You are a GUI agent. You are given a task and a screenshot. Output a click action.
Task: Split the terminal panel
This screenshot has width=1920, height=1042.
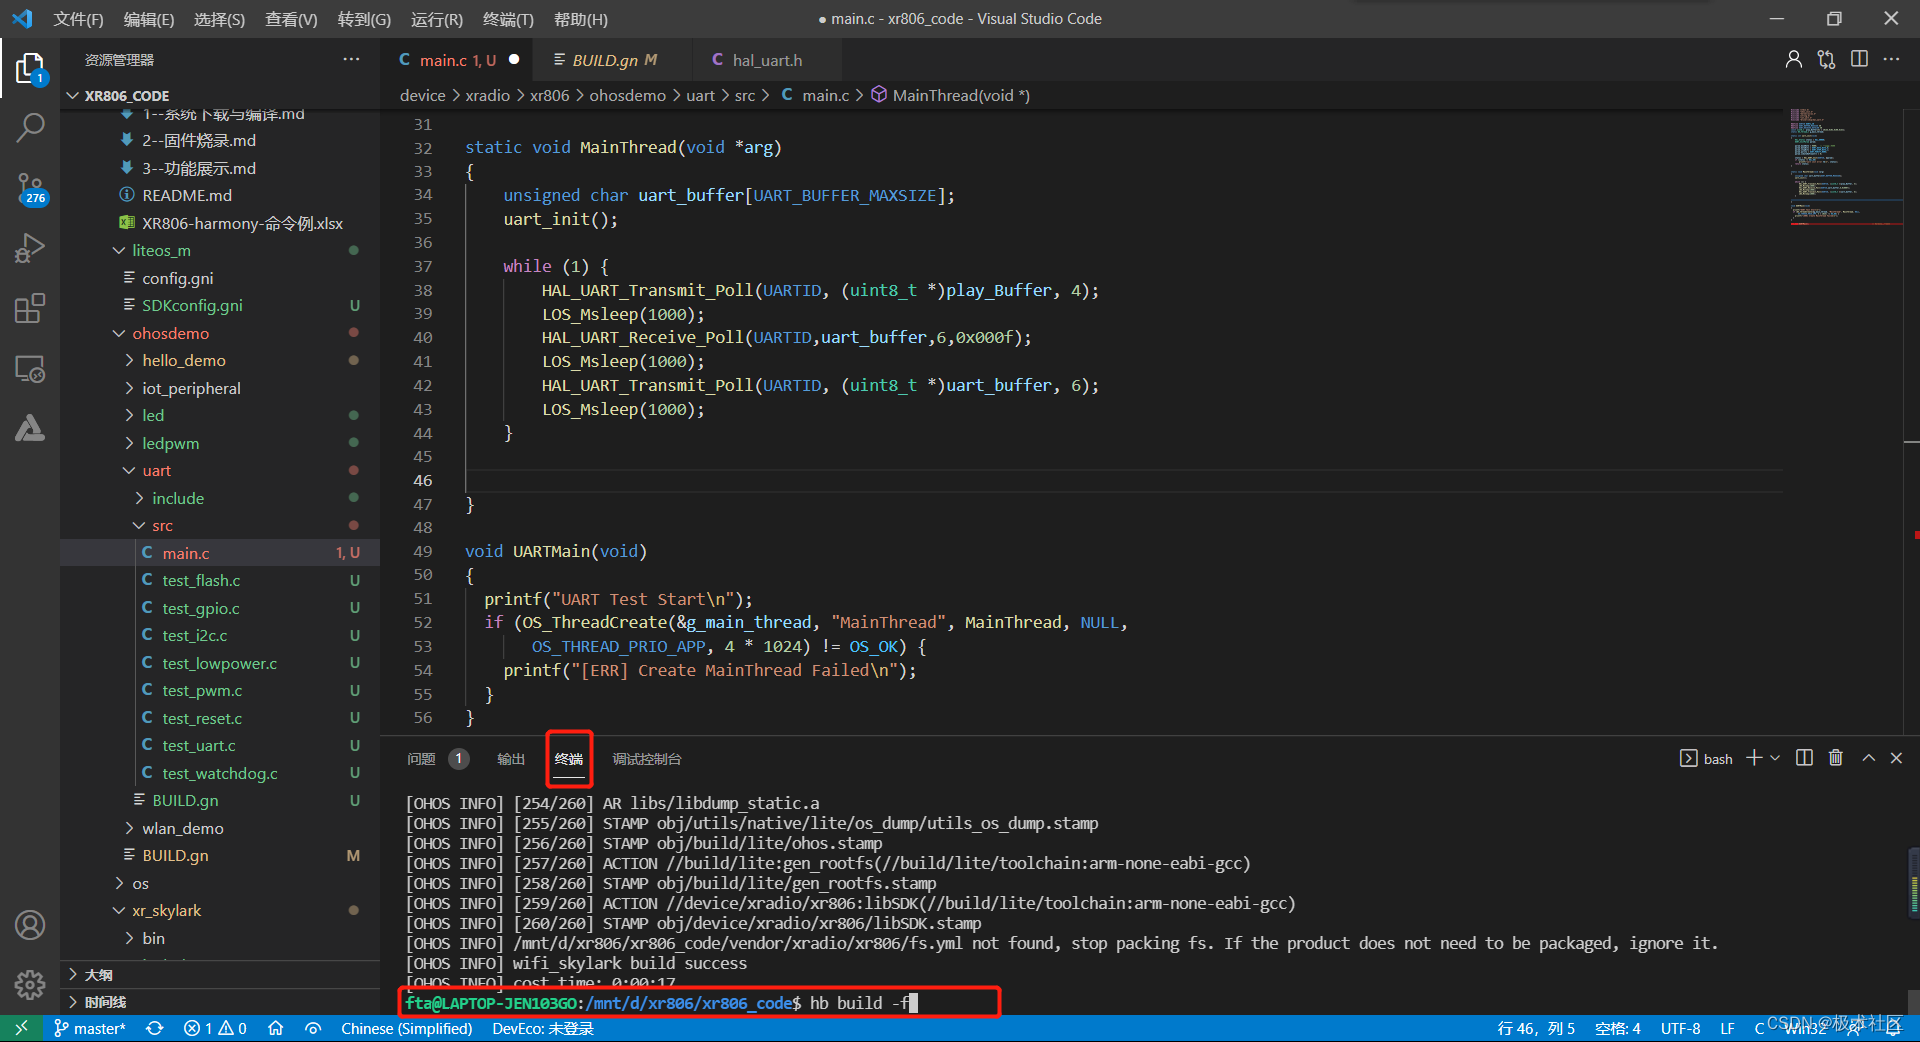coord(1804,758)
